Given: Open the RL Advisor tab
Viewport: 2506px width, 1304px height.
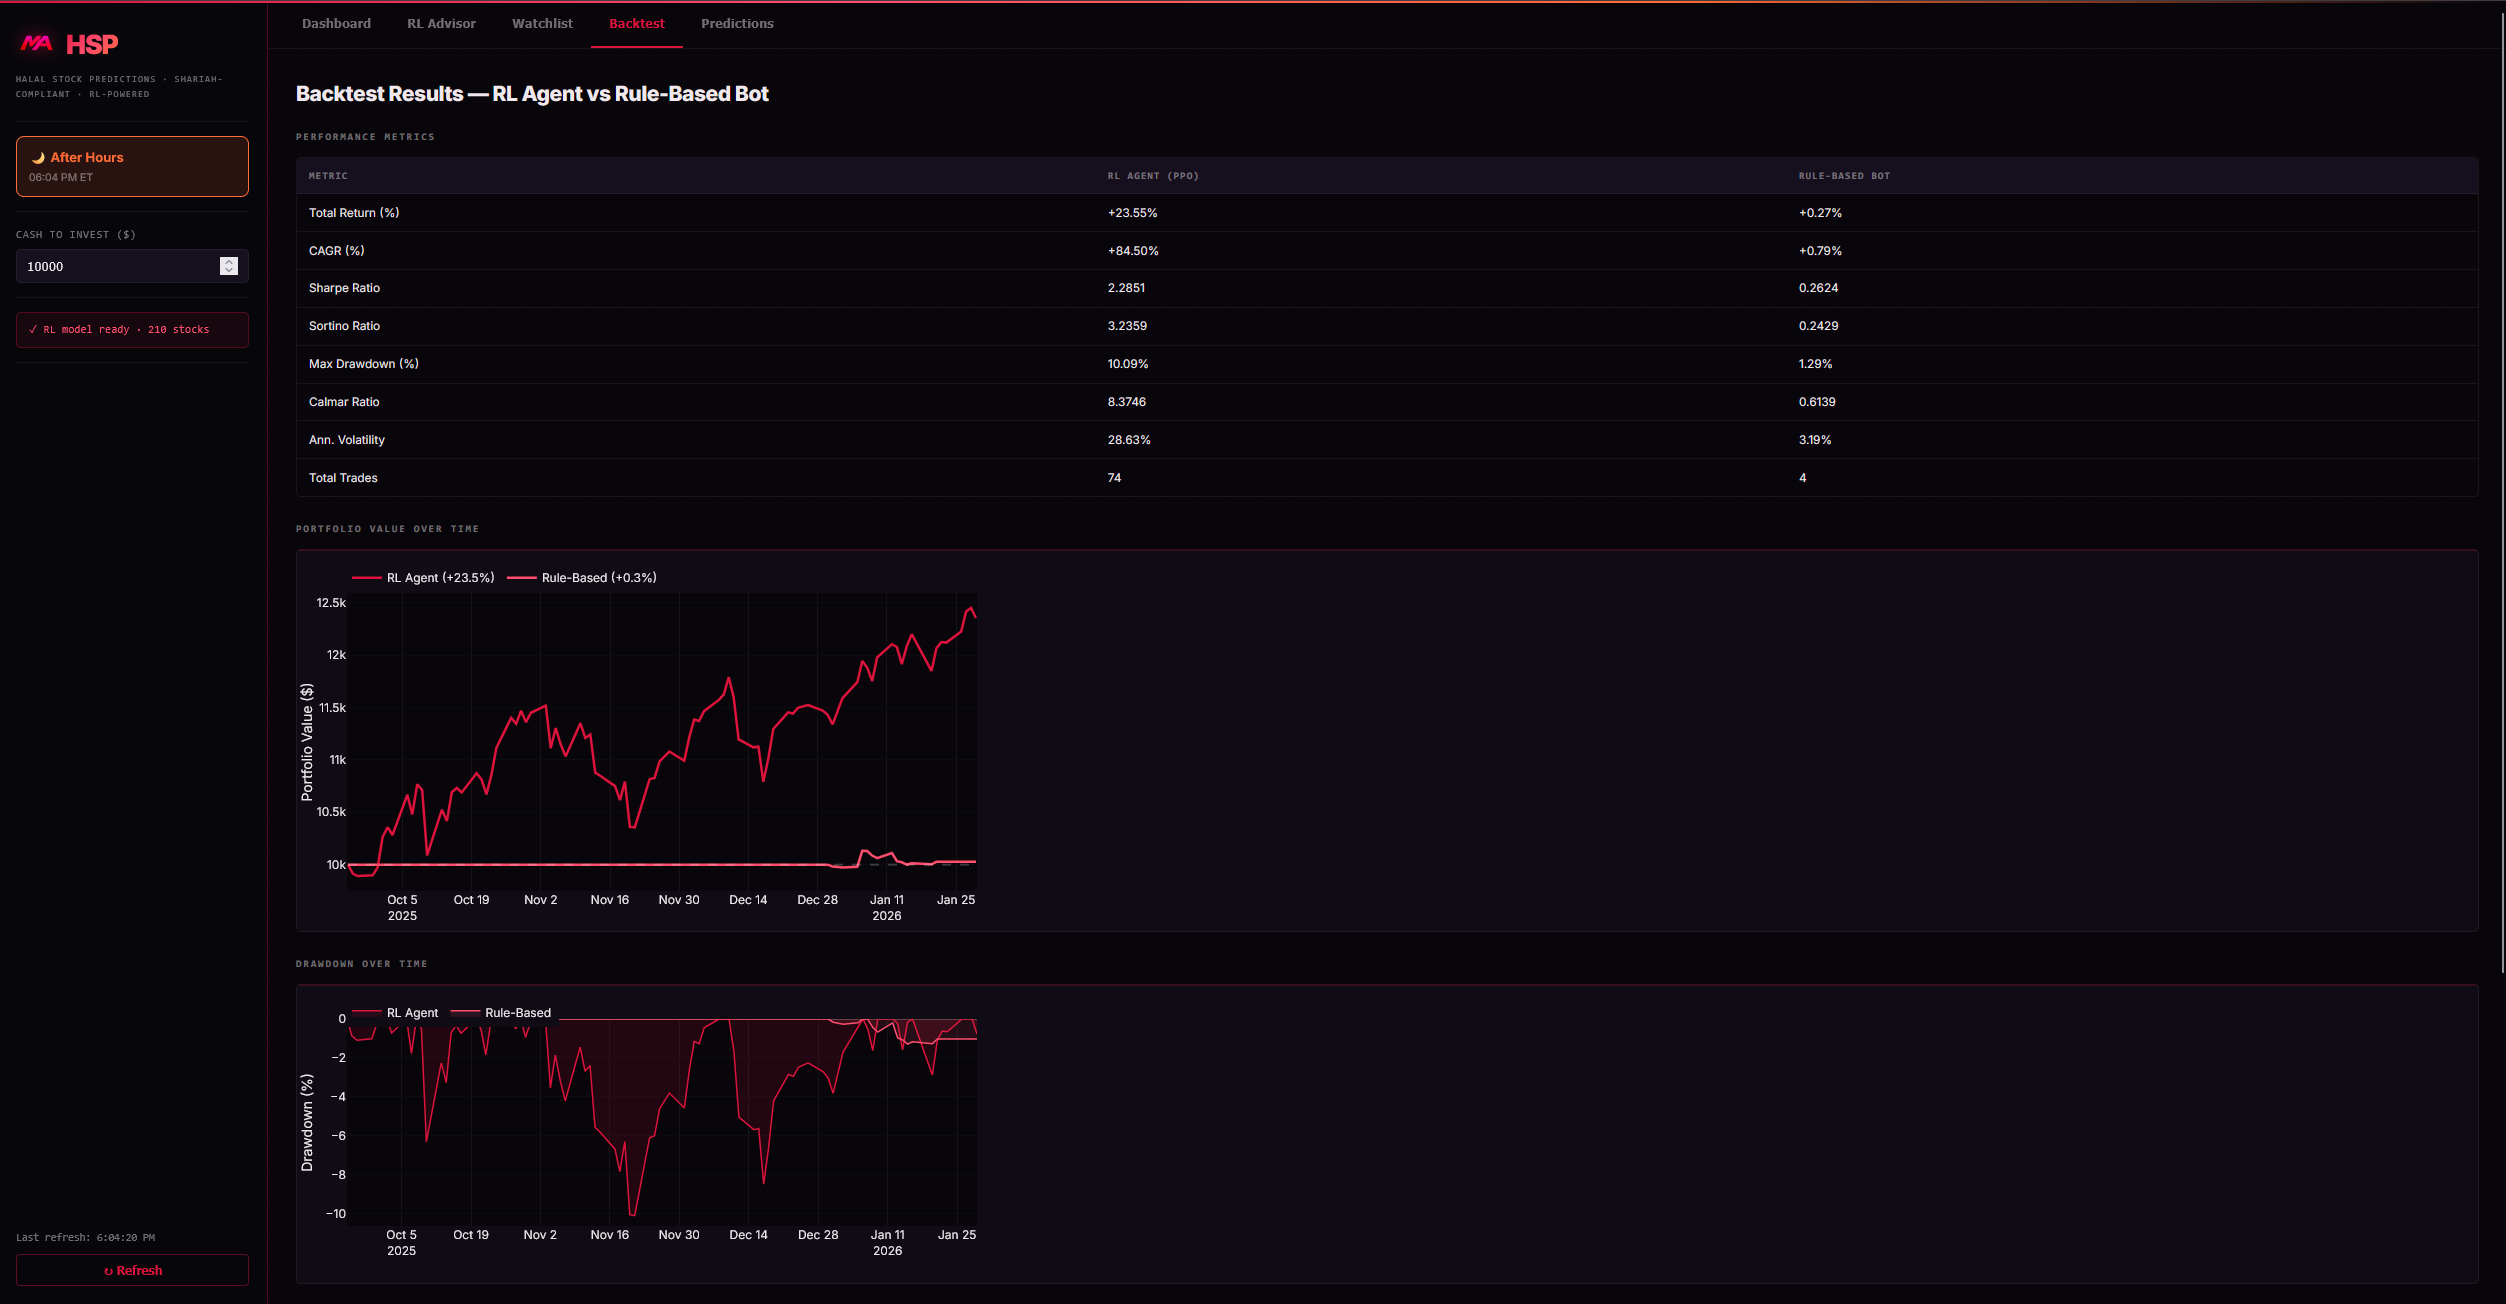Looking at the screenshot, I should point(440,23).
